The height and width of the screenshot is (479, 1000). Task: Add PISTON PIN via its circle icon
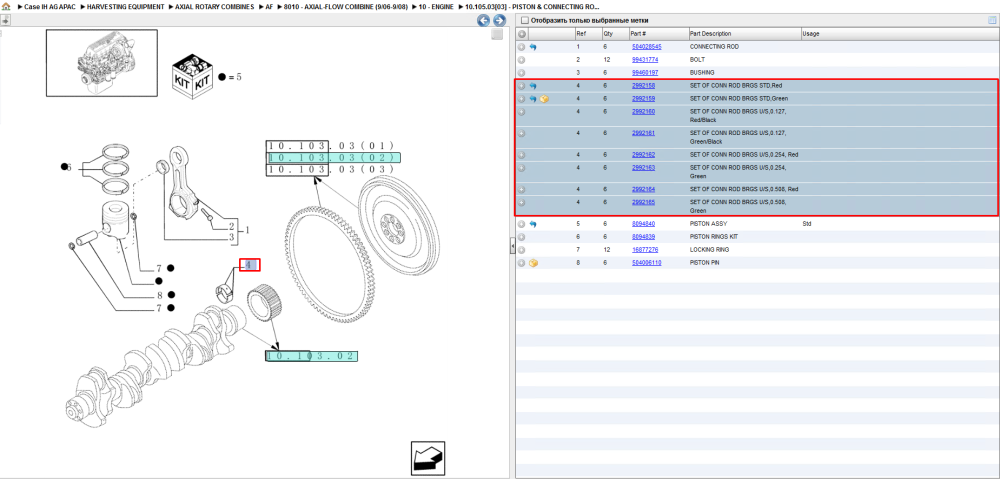[521, 263]
